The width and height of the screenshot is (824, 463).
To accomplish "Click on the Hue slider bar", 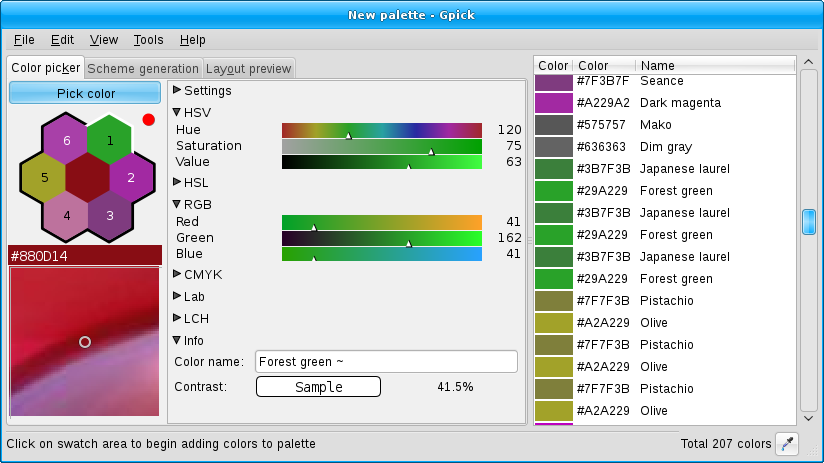I will coord(382,130).
